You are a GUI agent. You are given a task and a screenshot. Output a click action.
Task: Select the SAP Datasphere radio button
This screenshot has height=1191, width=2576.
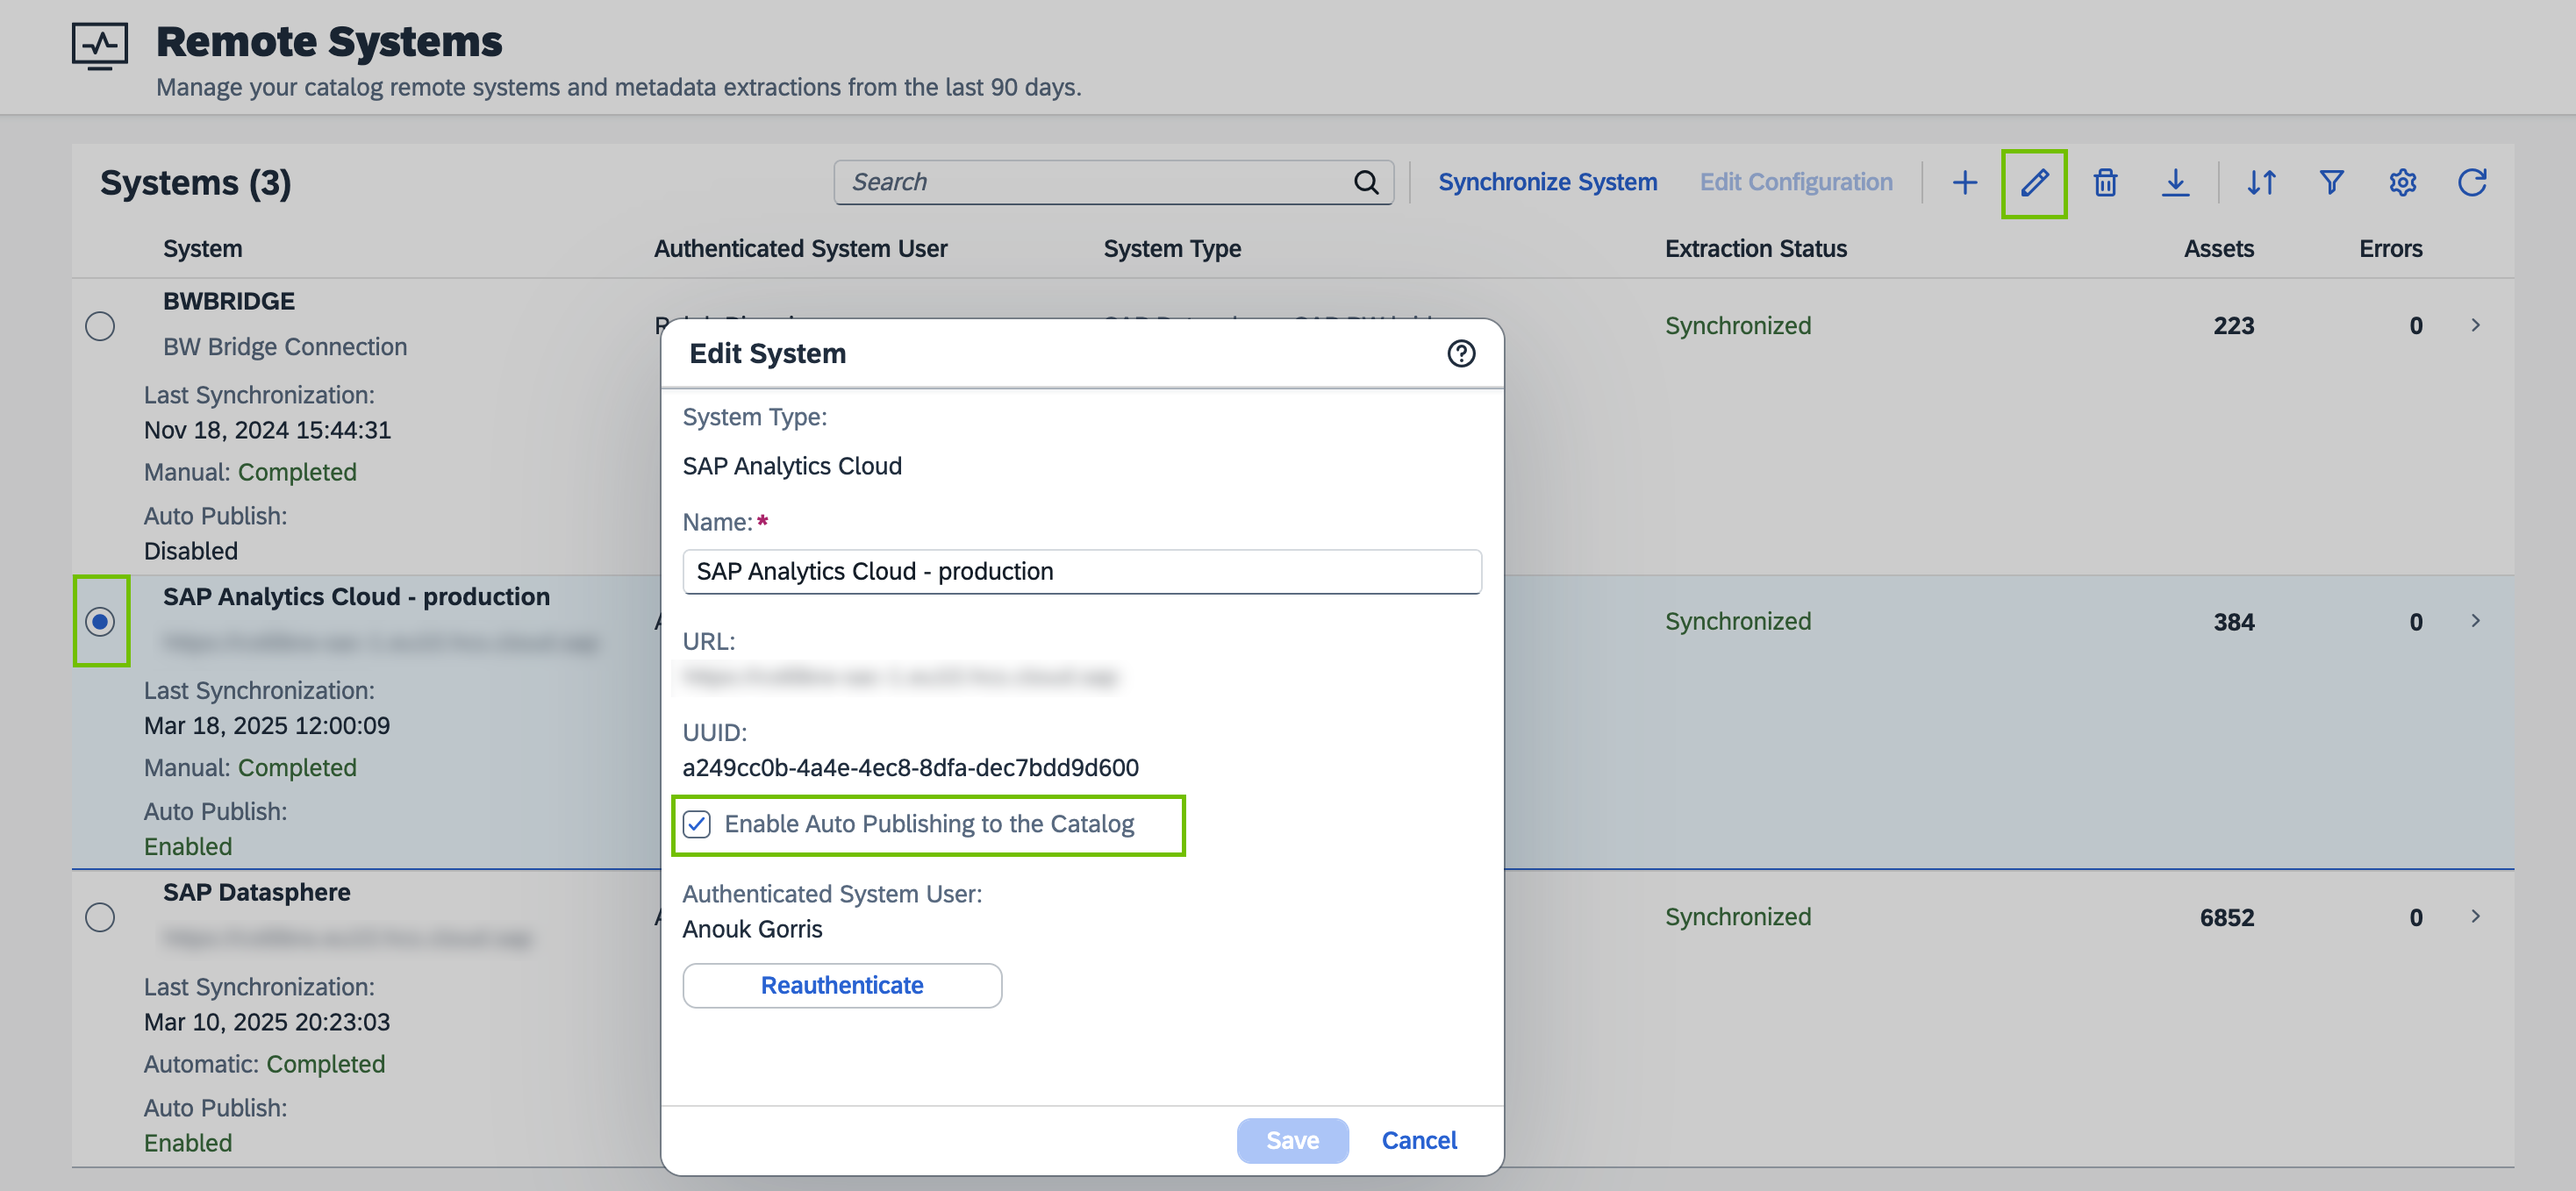point(100,917)
